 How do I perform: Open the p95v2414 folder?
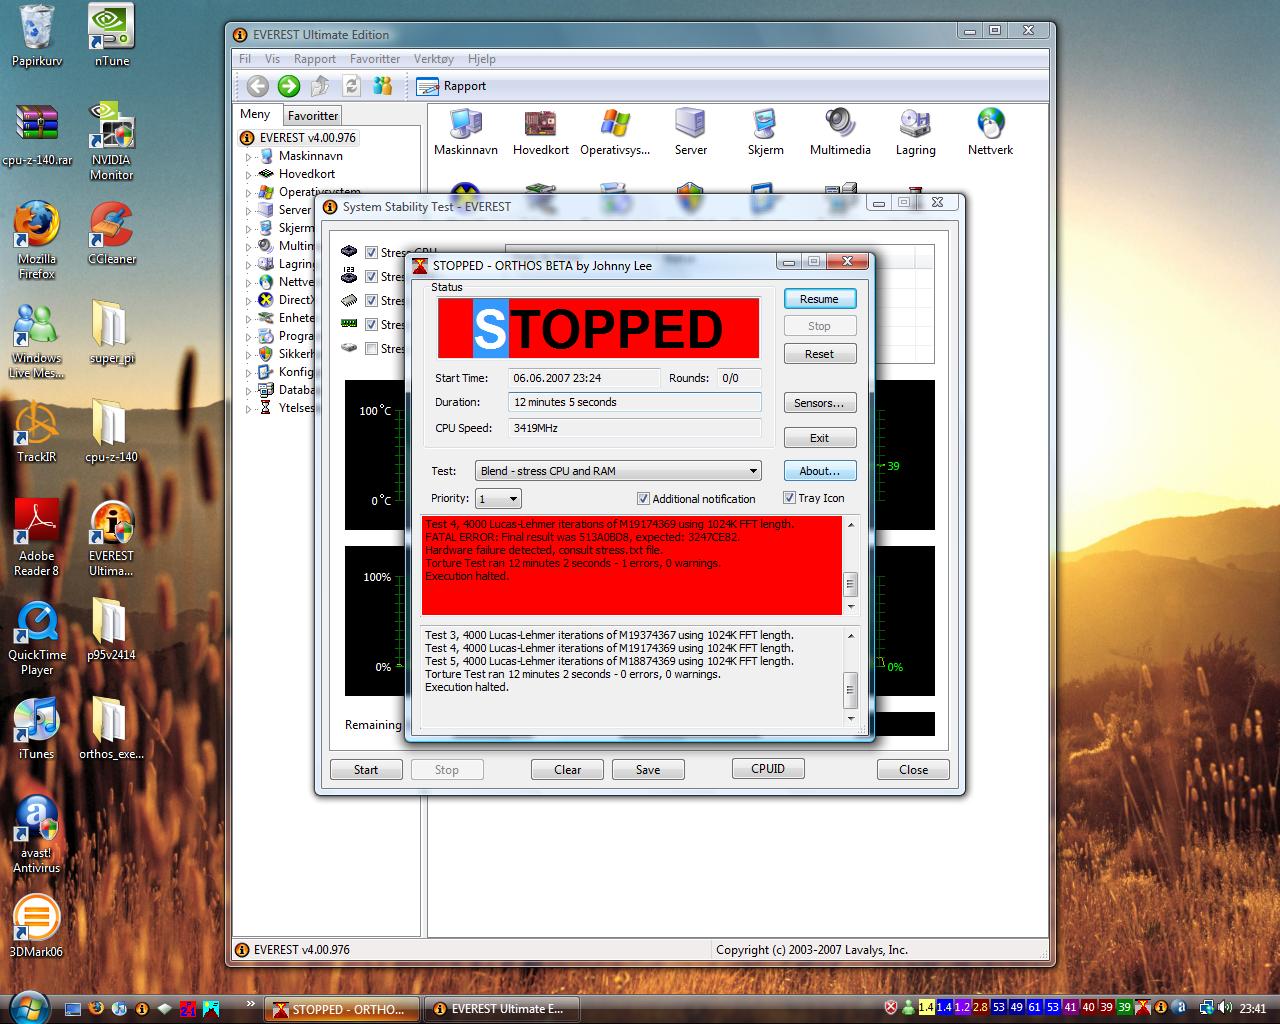pyautogui.click(x=111, y=630)
